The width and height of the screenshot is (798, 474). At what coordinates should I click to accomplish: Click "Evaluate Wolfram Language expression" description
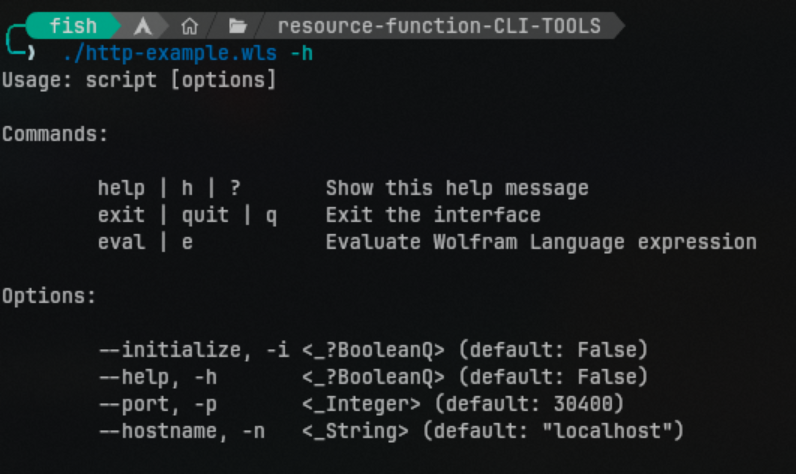pos(540,242)
